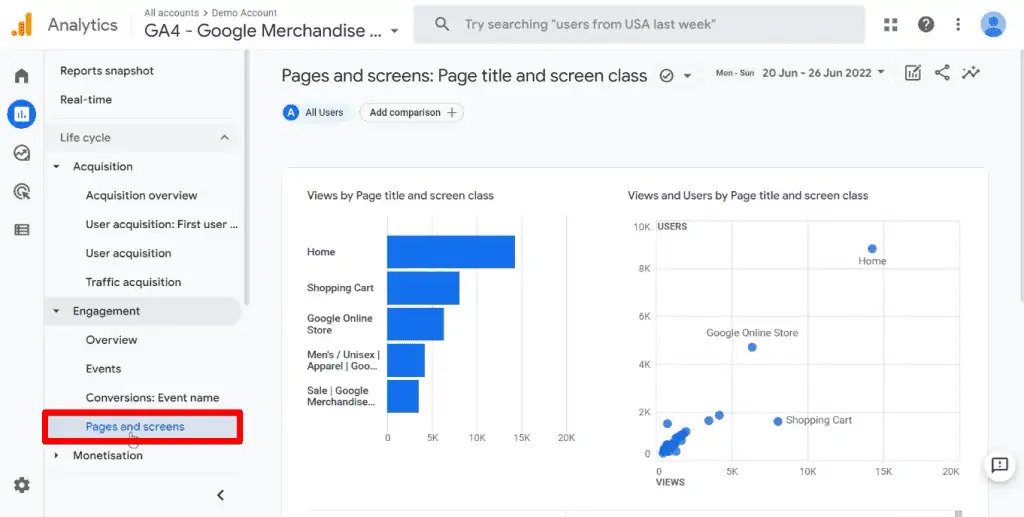Click 'Views by Page title and screen class' heading
The image size is (1024, 517).
(x=400, y=195)
